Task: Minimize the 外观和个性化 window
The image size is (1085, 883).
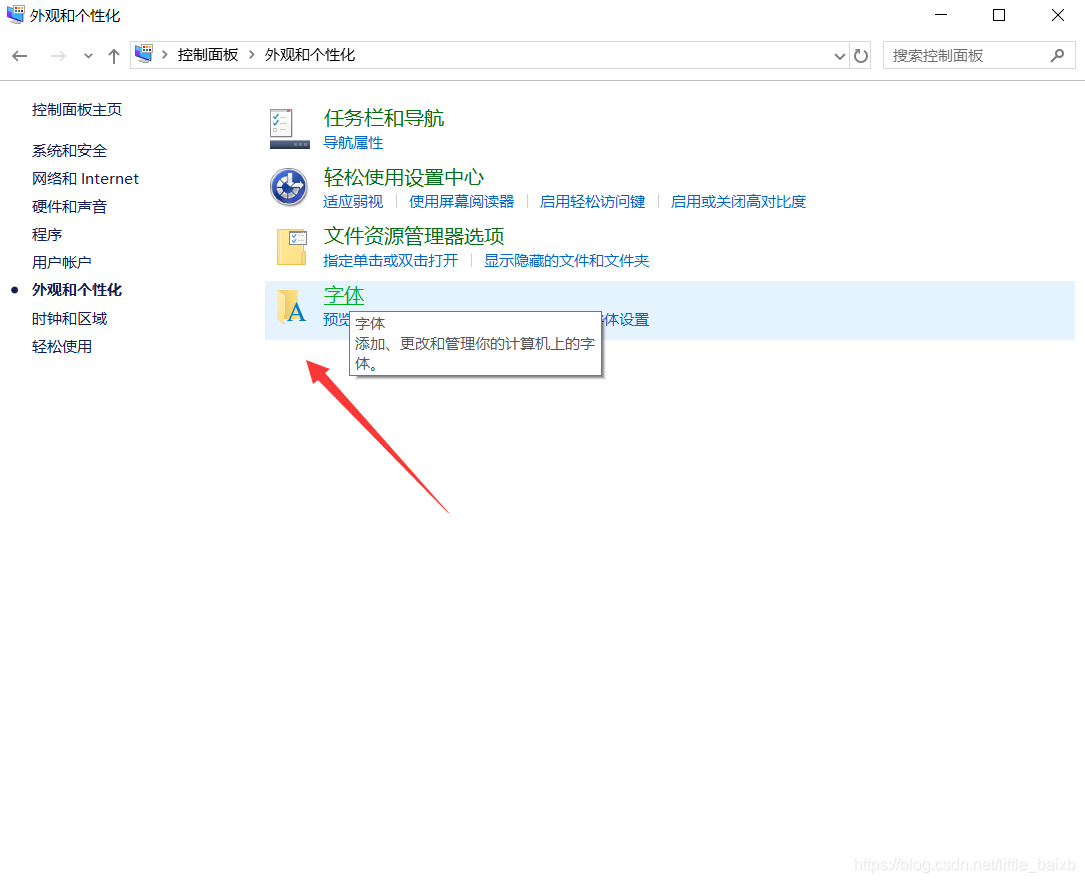Action: tap(941, 15)
